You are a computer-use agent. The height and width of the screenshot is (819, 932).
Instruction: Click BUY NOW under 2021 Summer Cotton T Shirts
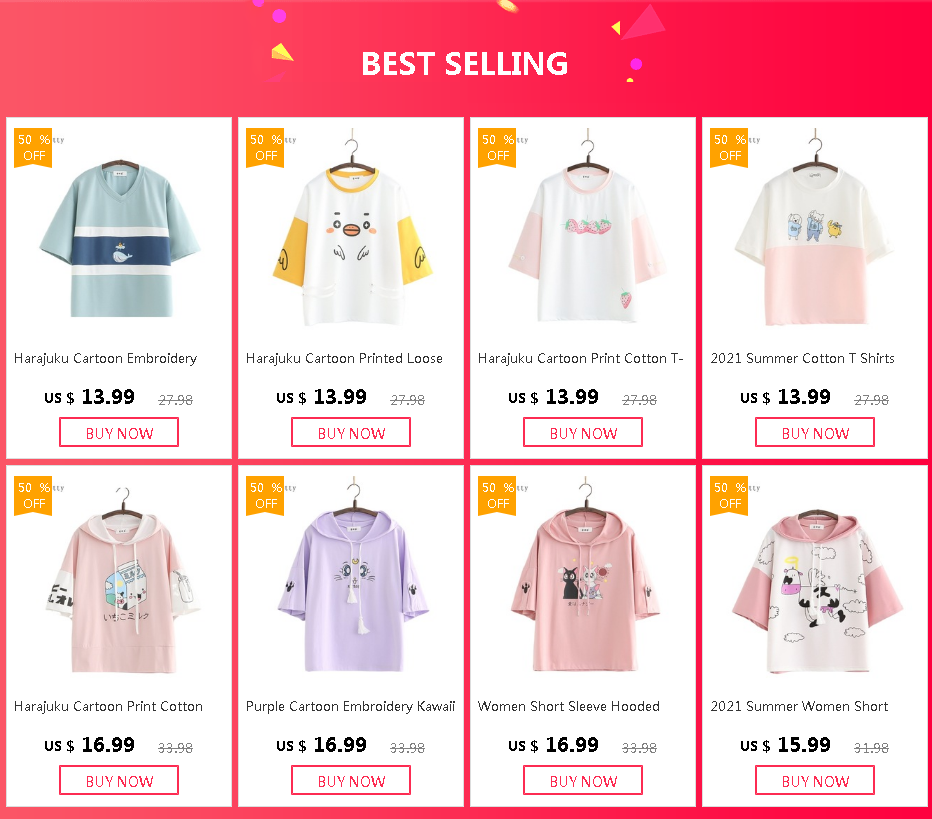[x=815, y=433]
